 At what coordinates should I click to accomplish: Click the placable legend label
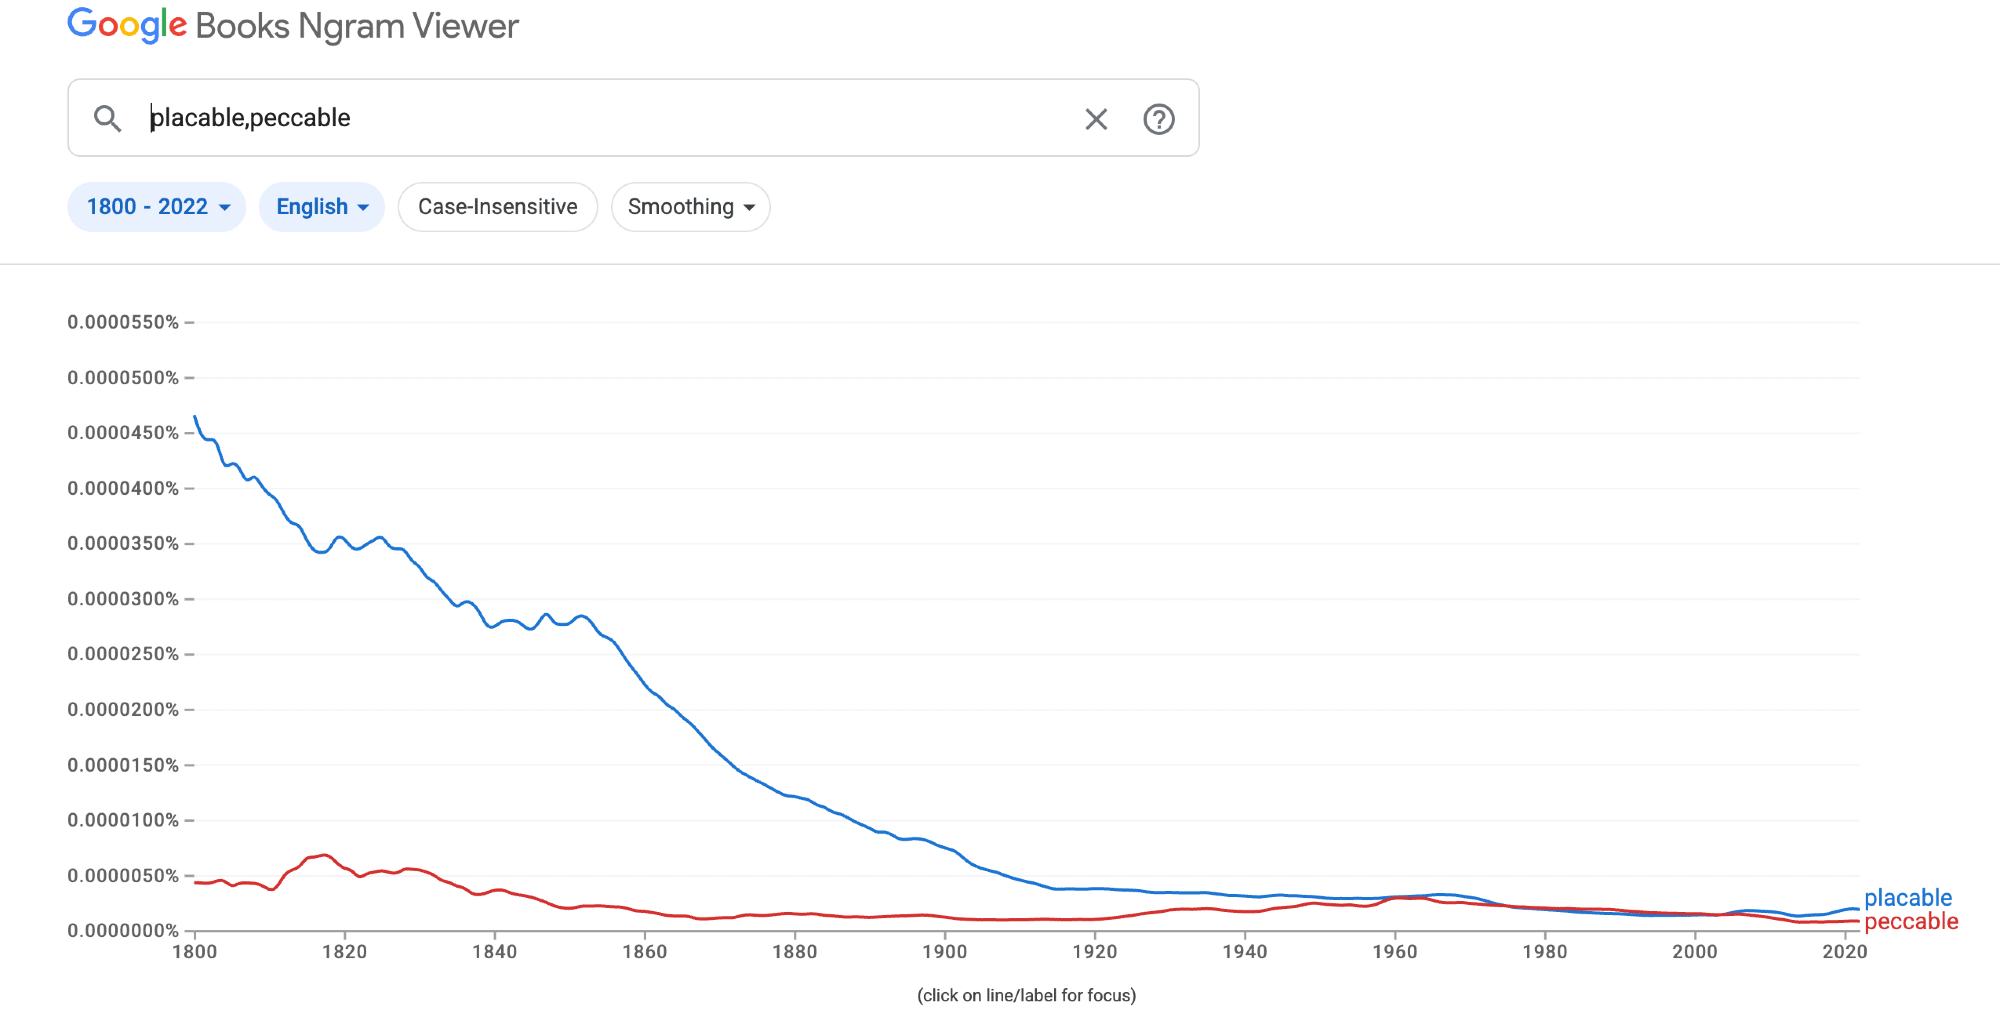(1907, 897)
